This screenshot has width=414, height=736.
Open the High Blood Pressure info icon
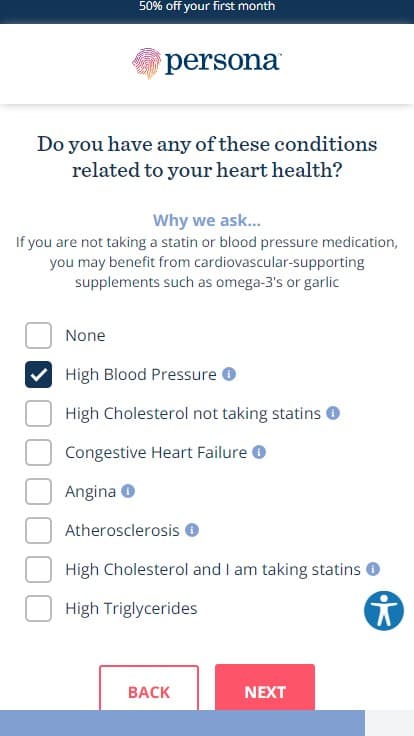pos(229,374)
